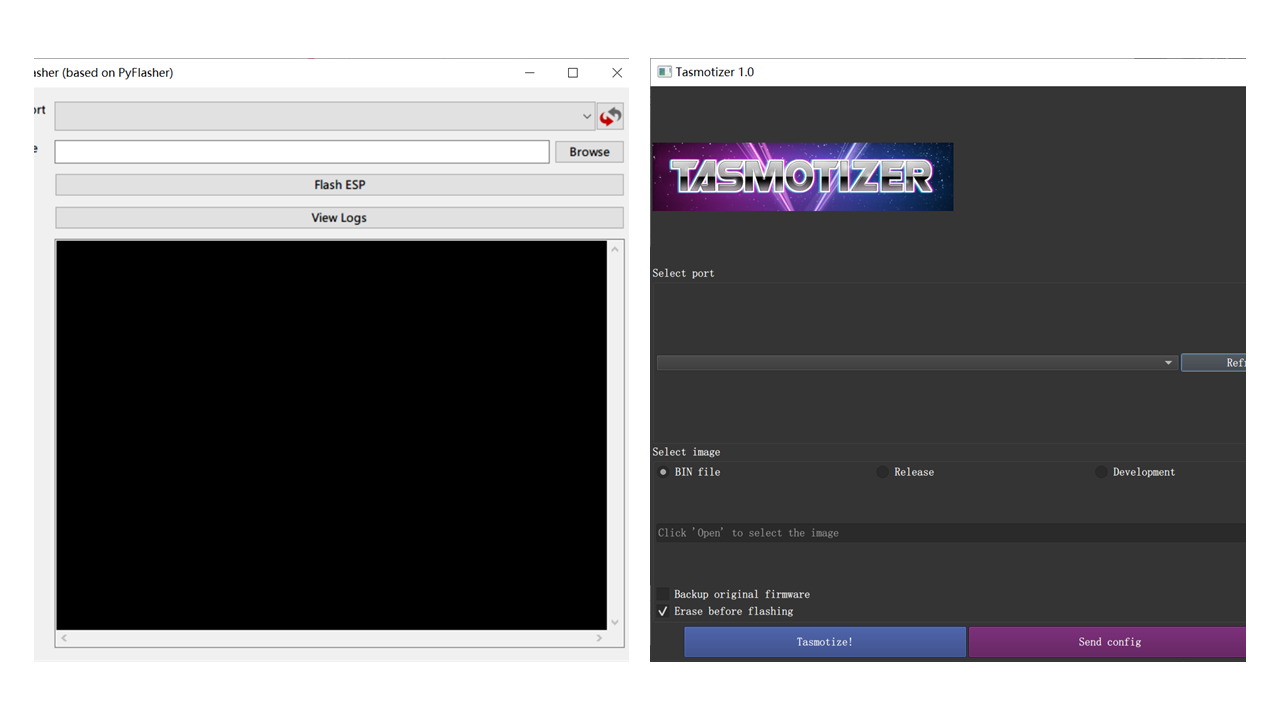Click the purple Send config button
Image resolution: width=1280 pixels, height=720 pixels.
(x=1108, y=642)
